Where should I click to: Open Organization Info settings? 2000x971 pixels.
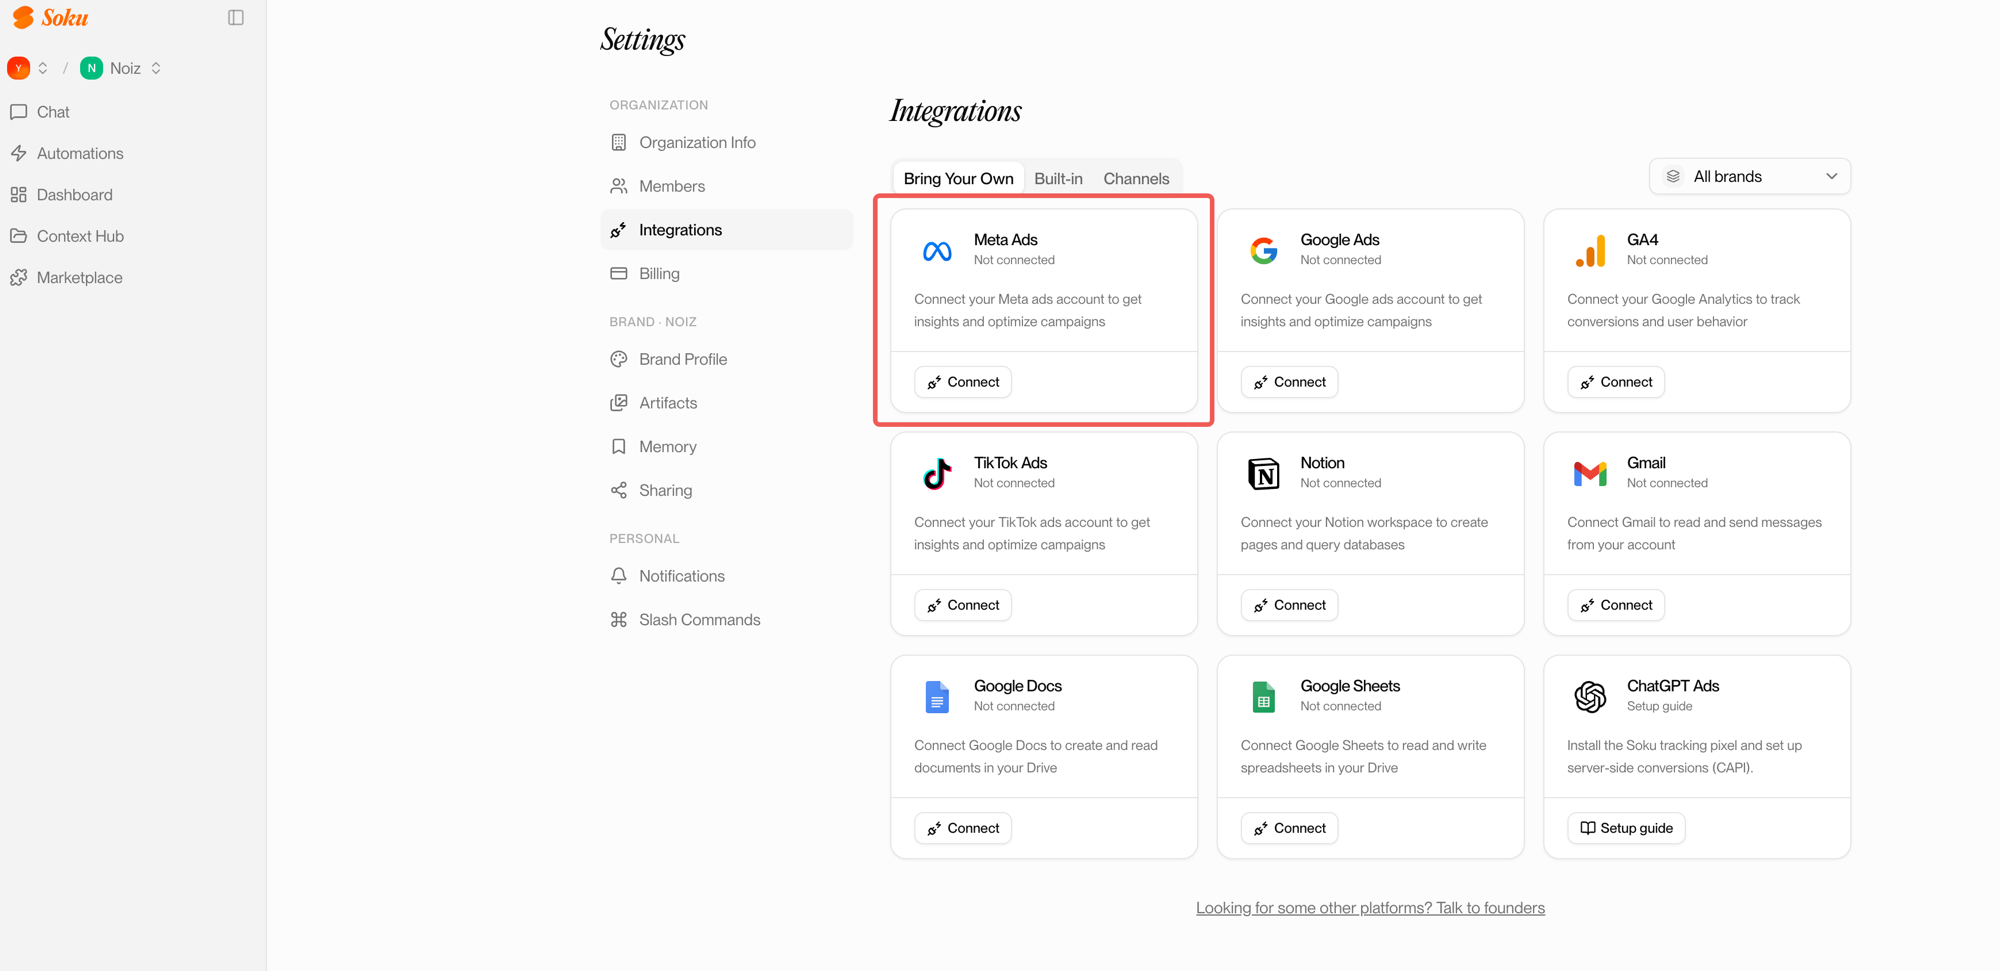726,143
